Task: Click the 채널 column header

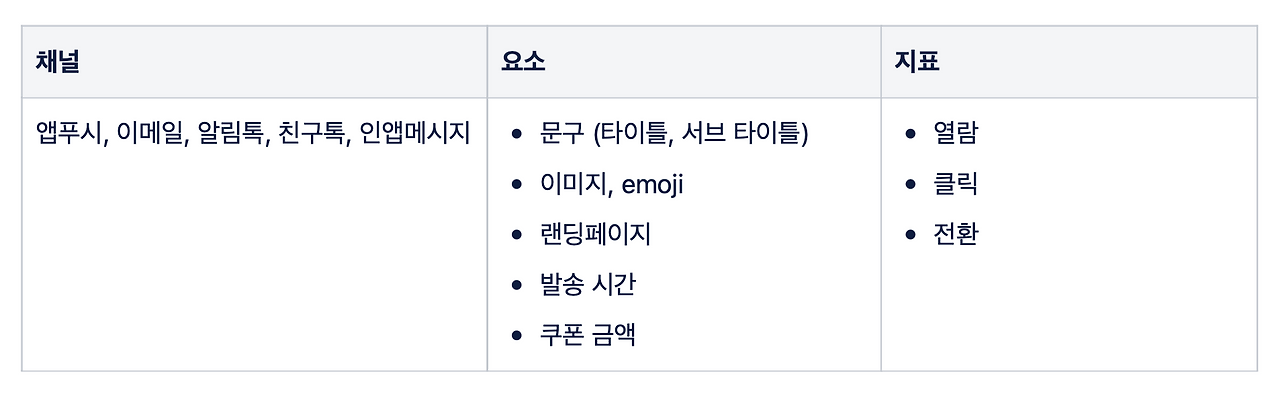Action: [x=58, y=62]
